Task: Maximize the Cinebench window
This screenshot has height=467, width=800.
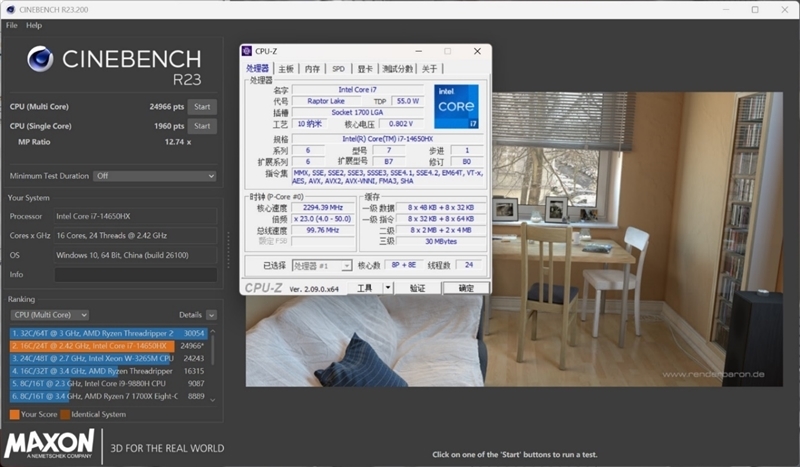Action: pos(755,10)
